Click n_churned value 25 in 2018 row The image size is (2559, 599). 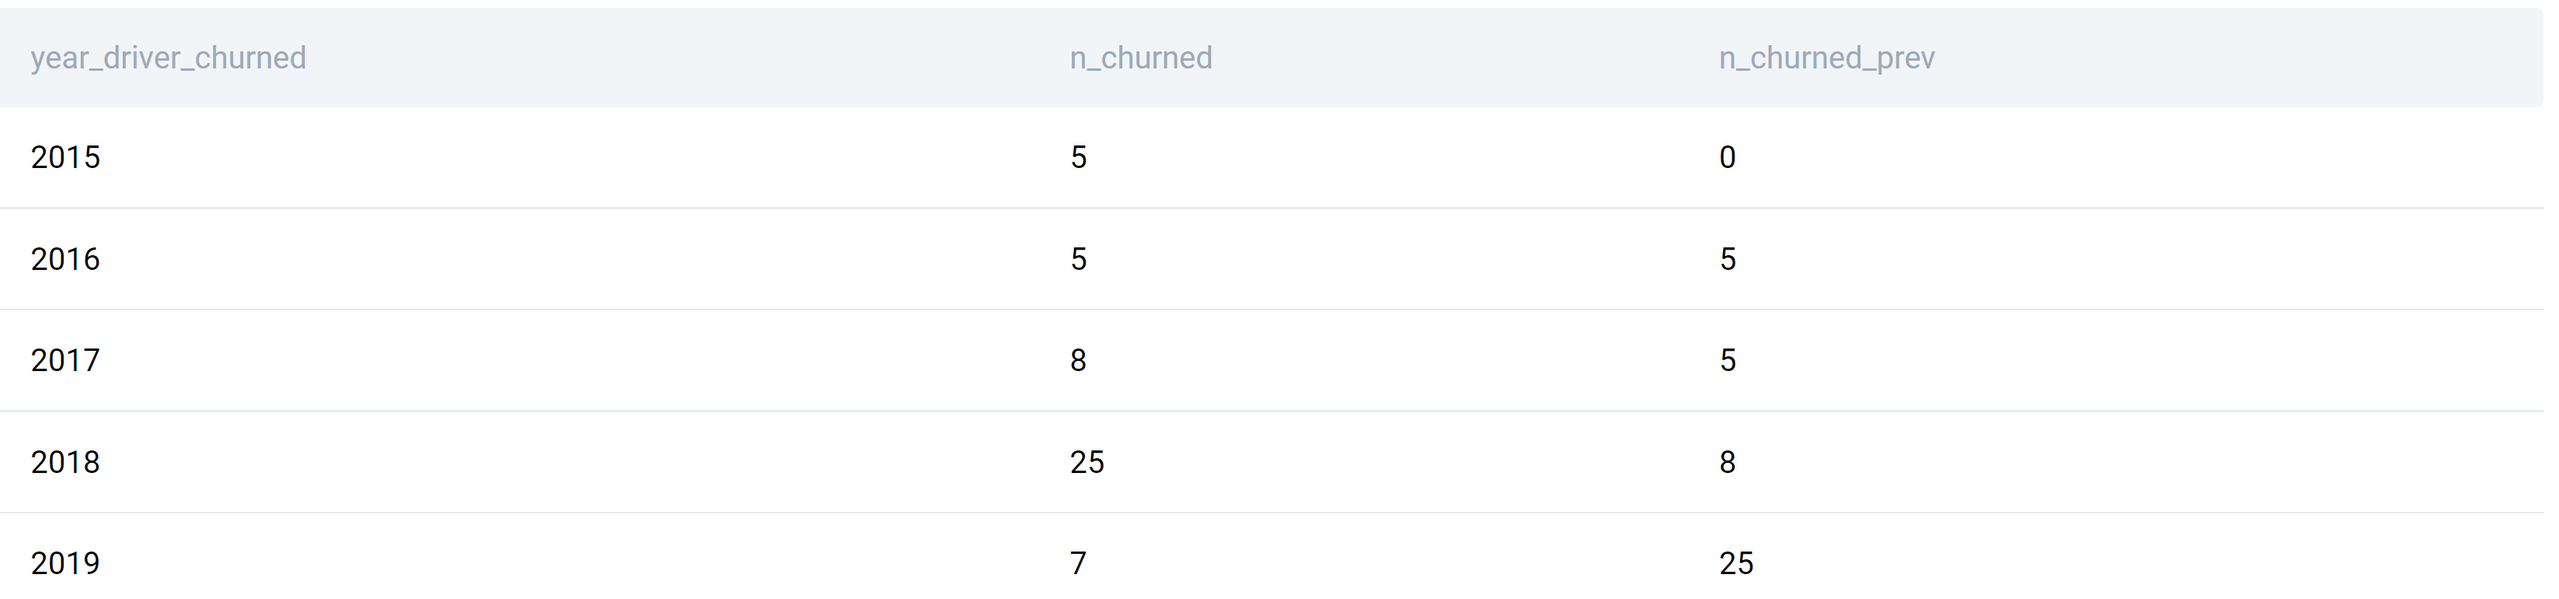coord(1087,462)
